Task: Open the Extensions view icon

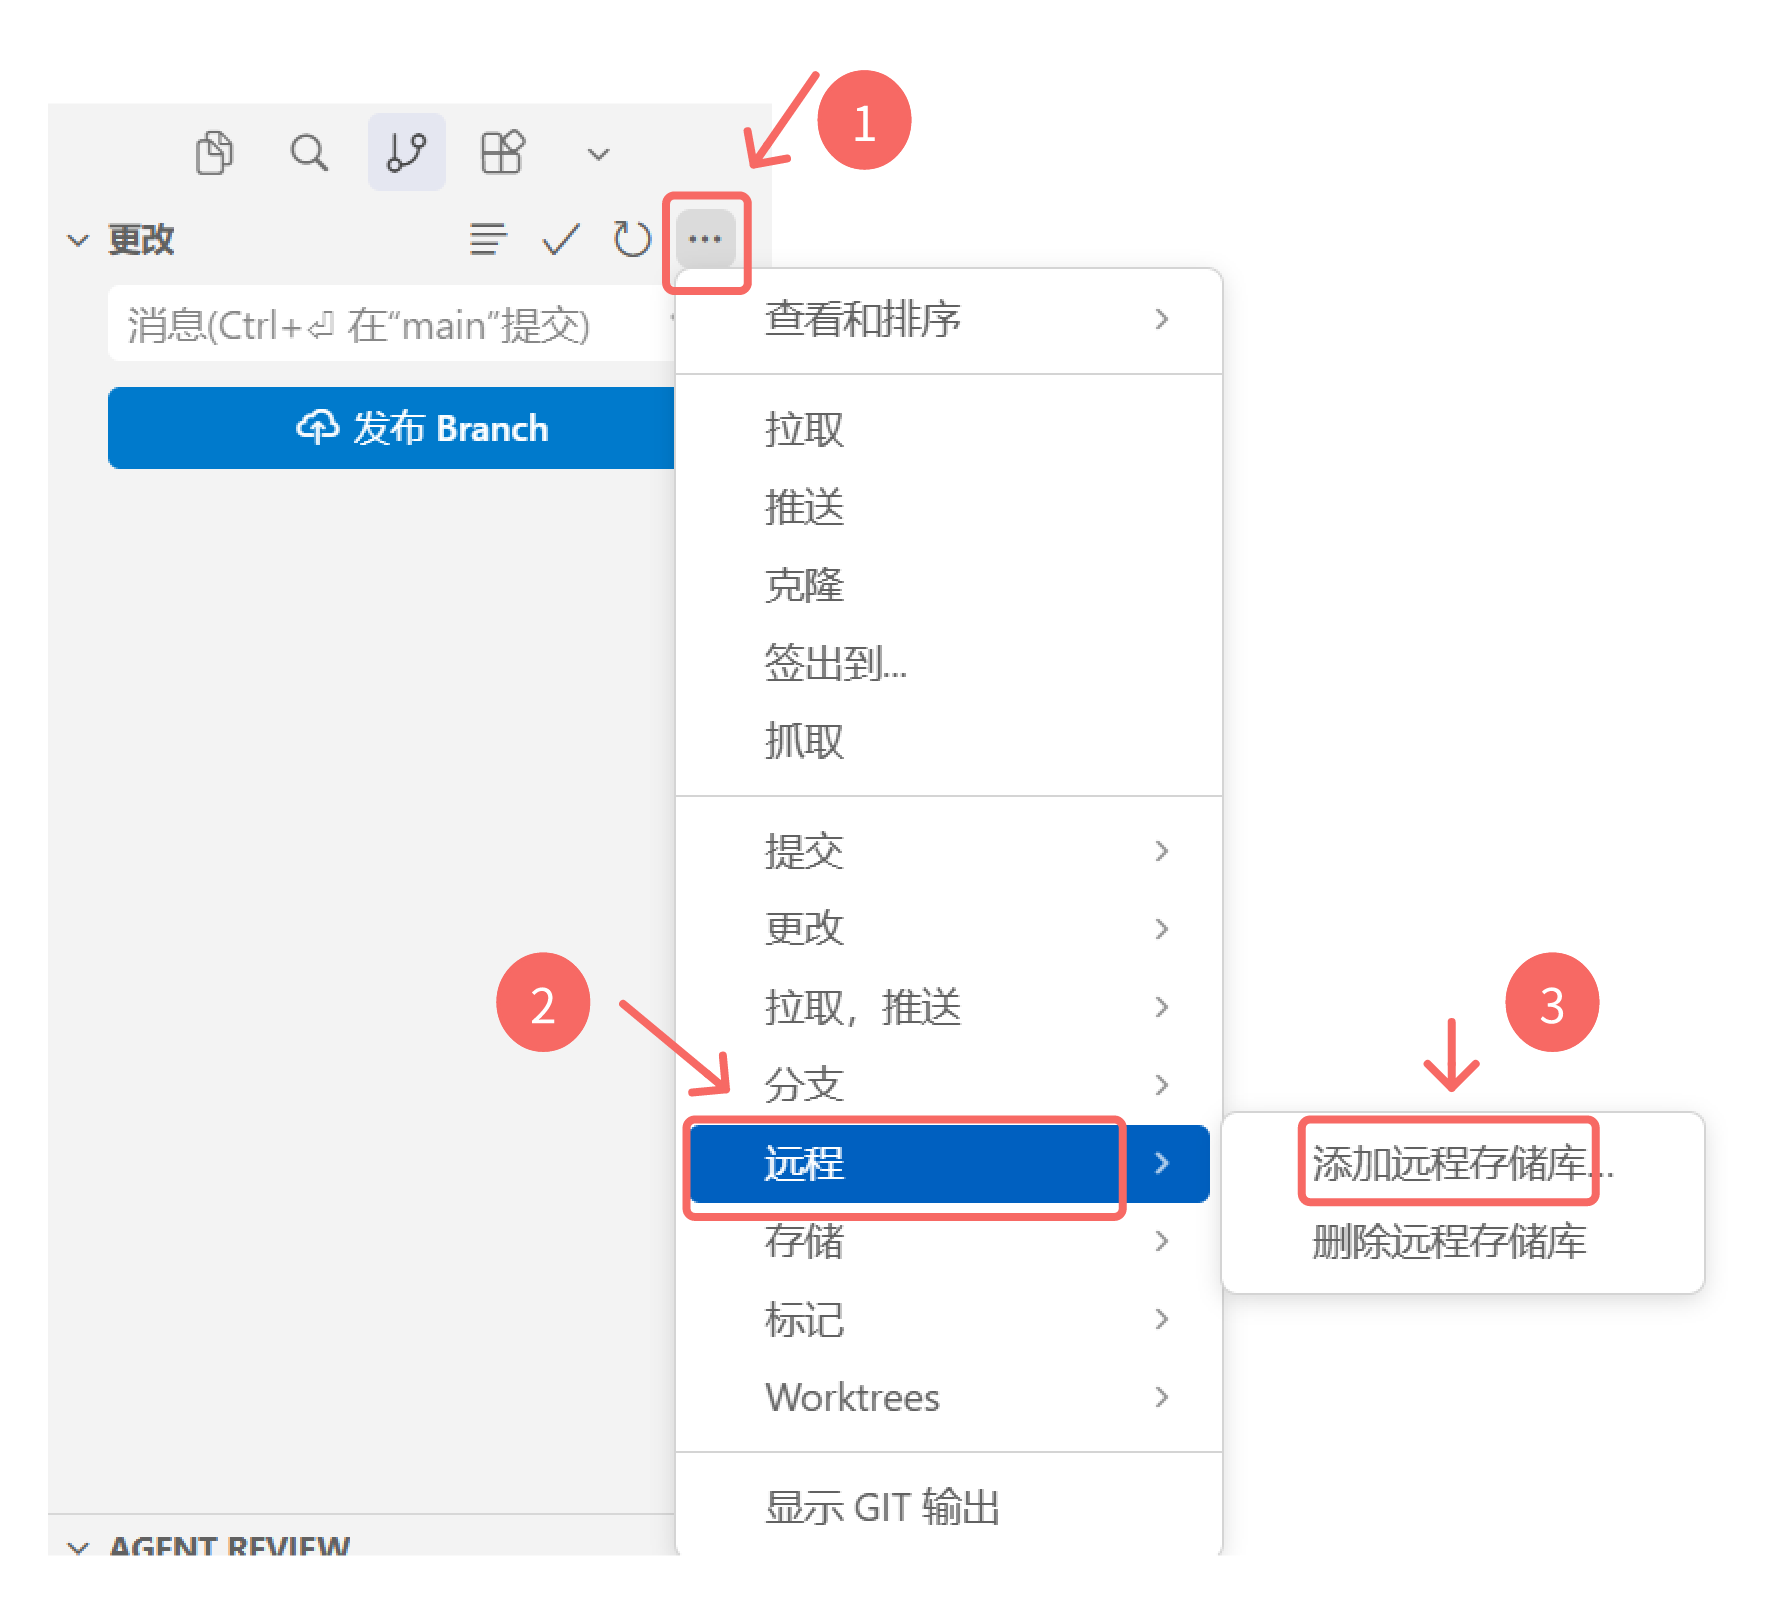Action: click(502, 152)
